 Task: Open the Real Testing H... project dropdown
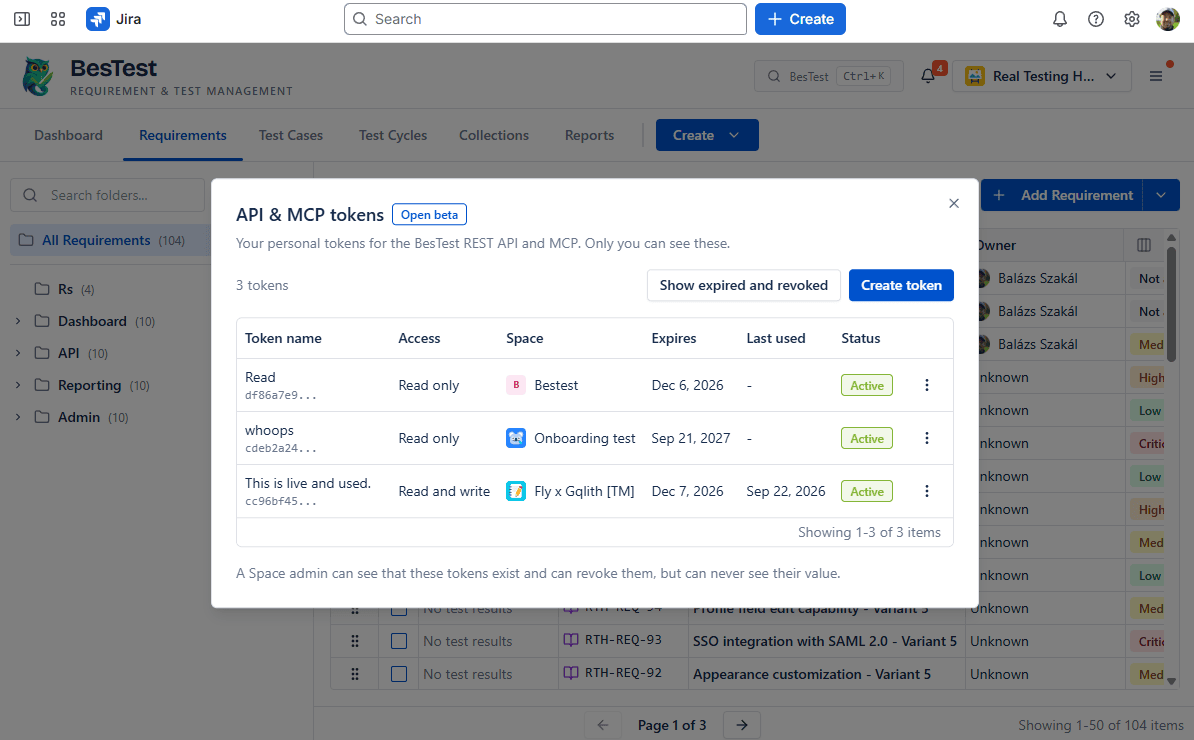tap(1041, 76)
